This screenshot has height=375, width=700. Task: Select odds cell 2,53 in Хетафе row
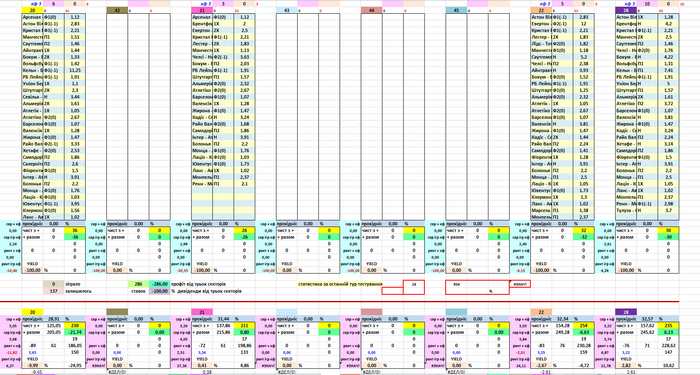(x=75, y=151)
